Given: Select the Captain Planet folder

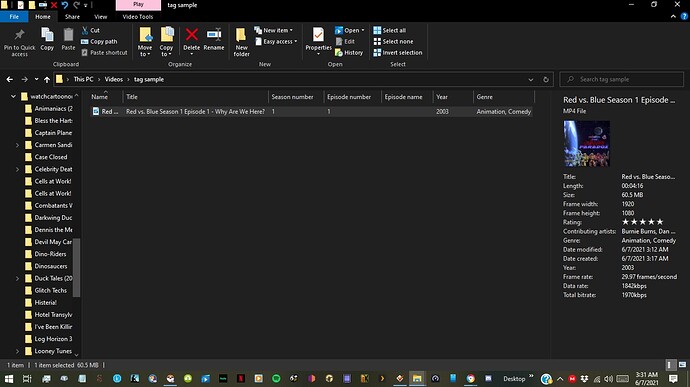Looking at the screenshot, I should (48, 133).
